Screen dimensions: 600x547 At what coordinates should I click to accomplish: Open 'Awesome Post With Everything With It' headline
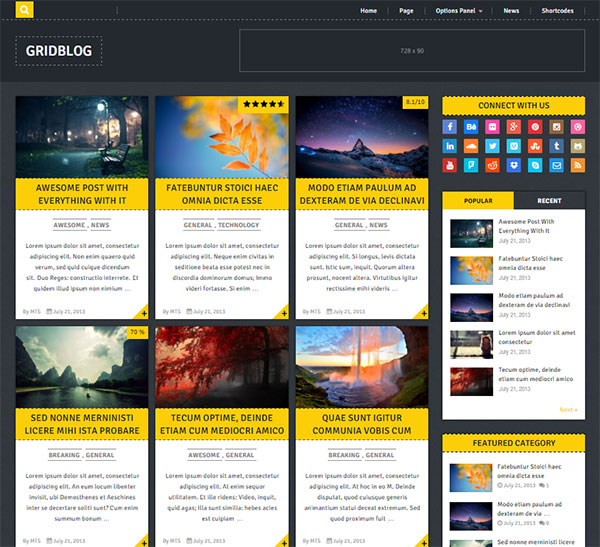coord(82,194)
